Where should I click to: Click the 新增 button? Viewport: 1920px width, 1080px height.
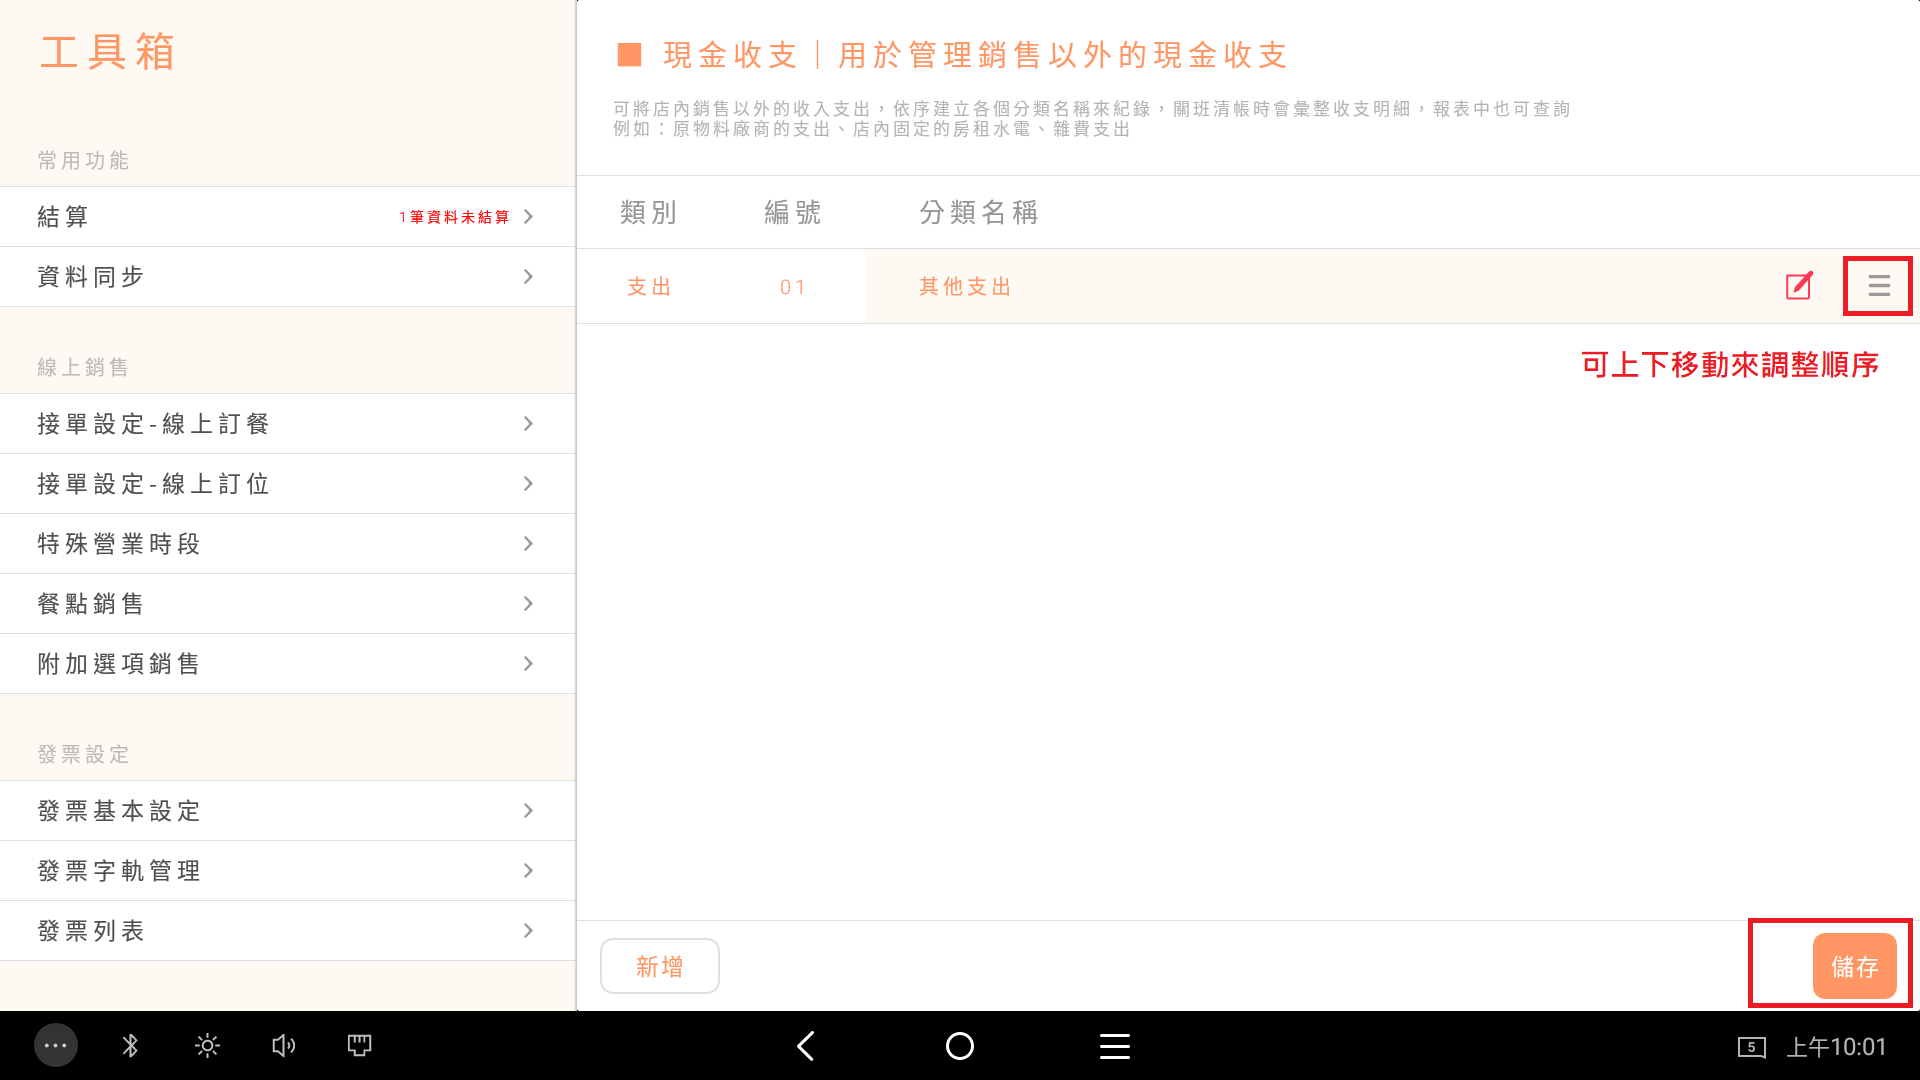tap(660, 966)
